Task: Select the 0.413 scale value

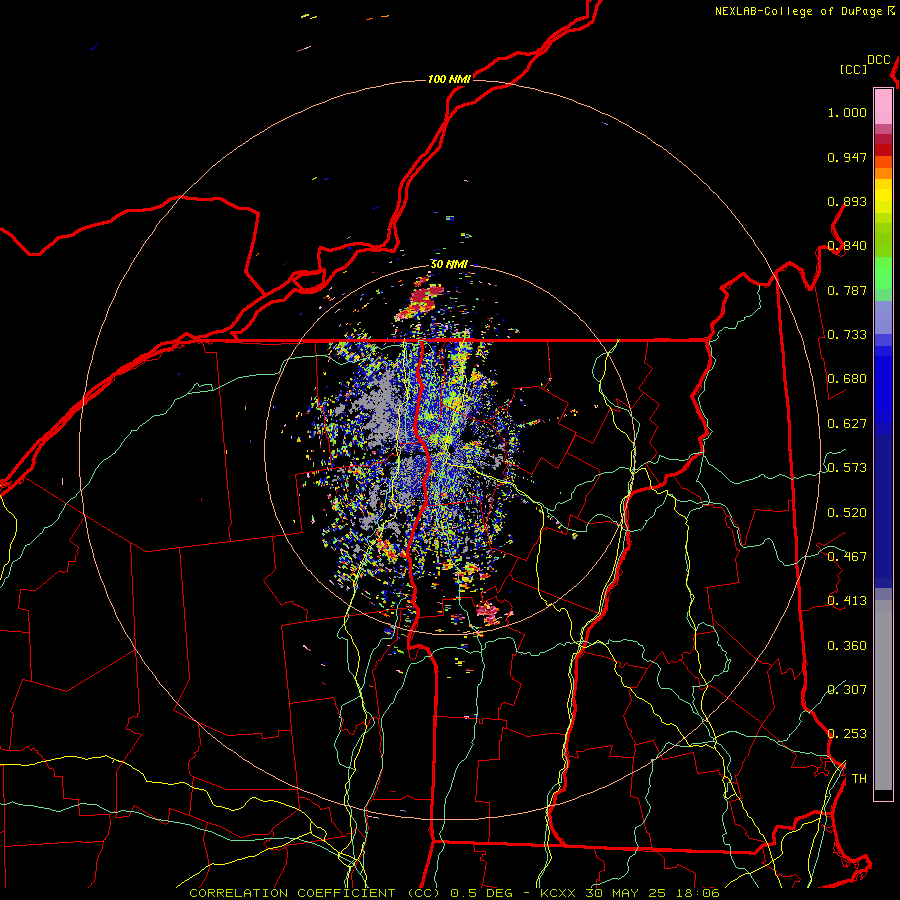Action: pyautogui.click(x=847, y=601)
